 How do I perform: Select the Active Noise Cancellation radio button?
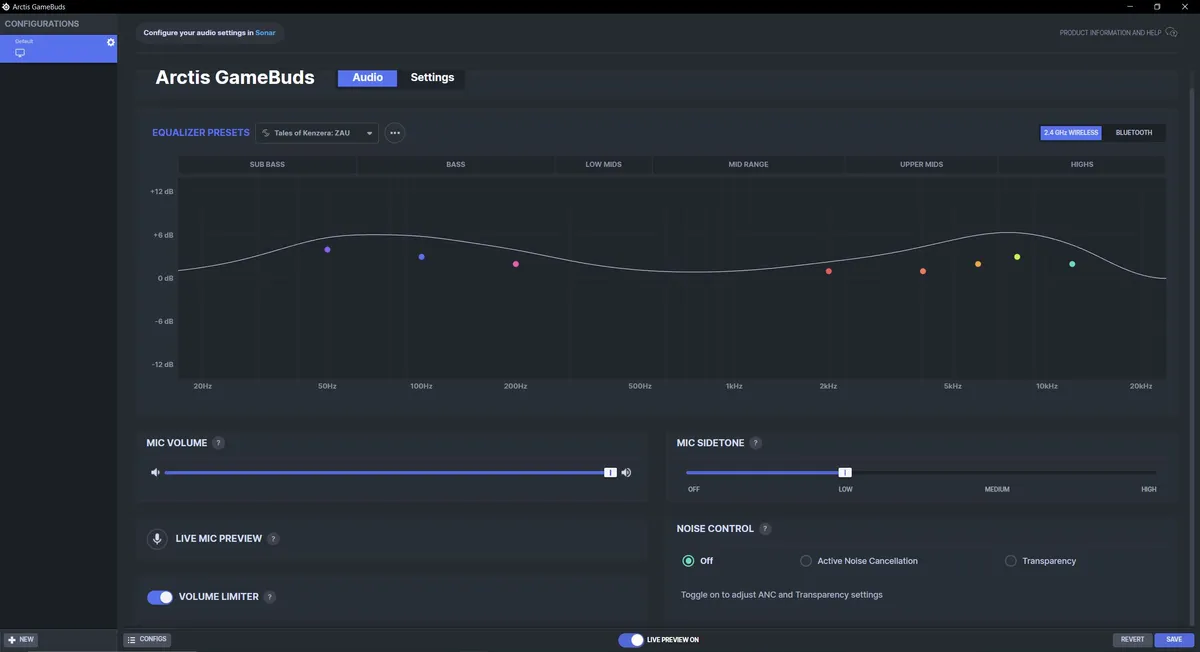tap(806, 561)
